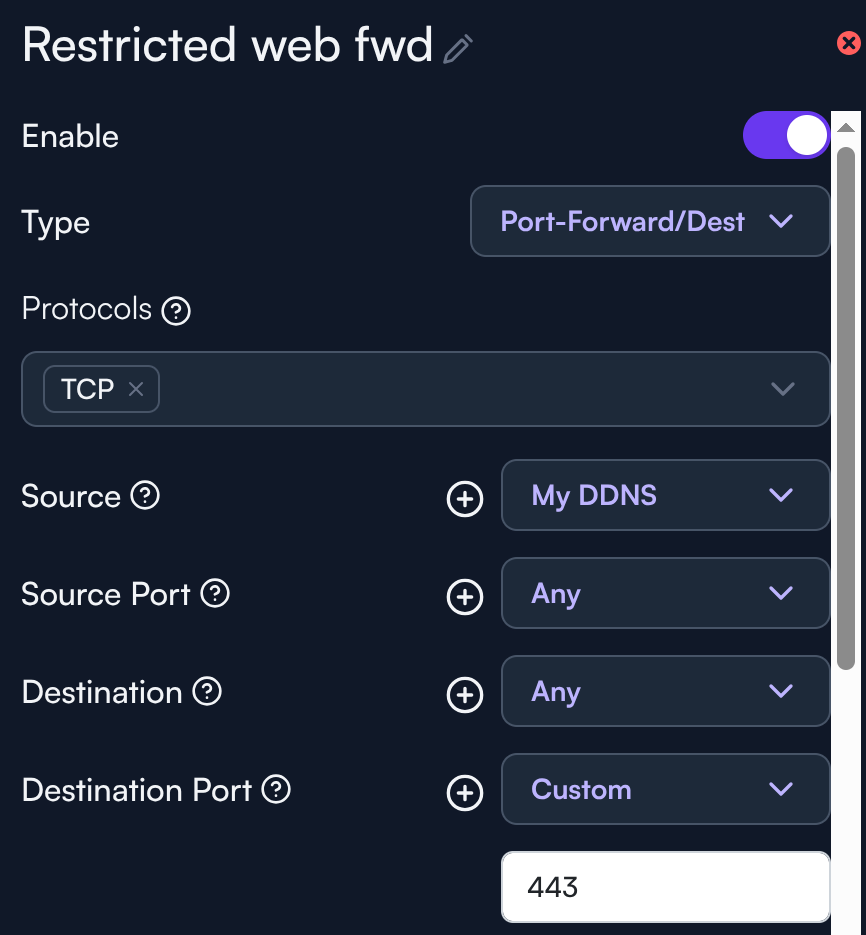Open the Source My DDNS dropdown

665,495
